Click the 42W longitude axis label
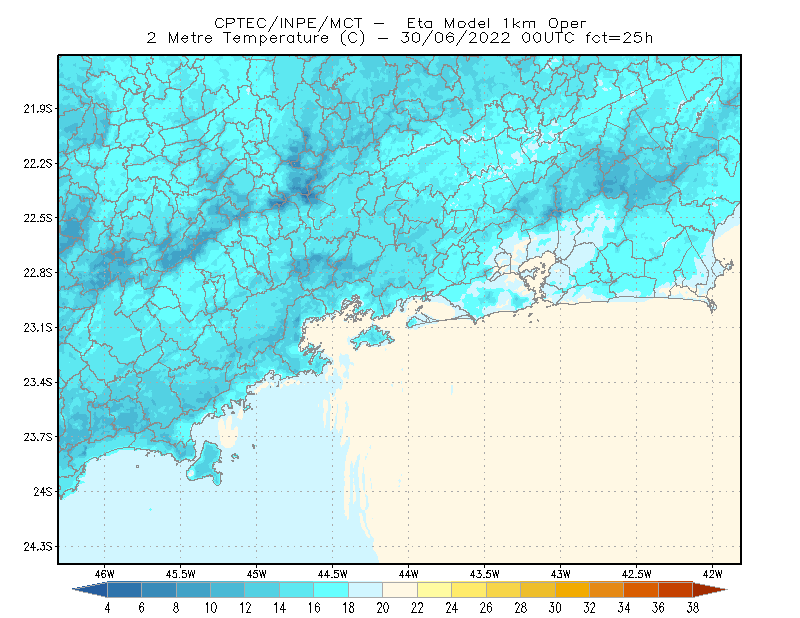The width and height of the screenshot is (800, 618). coord(712,574)
